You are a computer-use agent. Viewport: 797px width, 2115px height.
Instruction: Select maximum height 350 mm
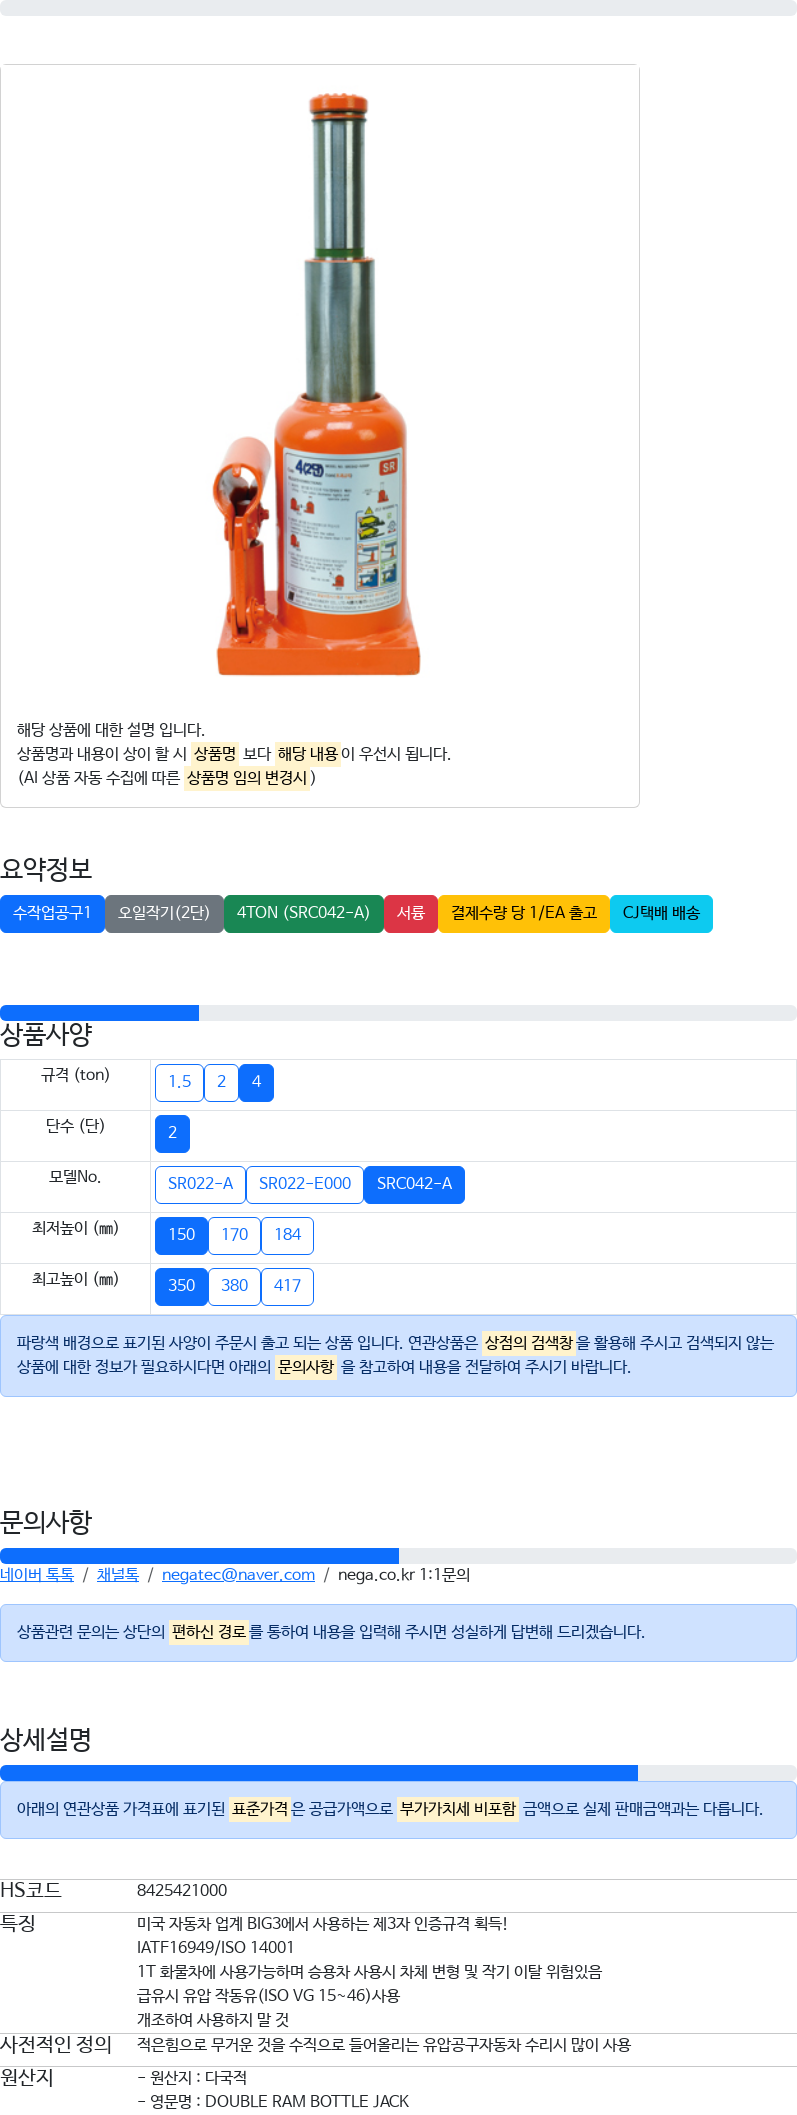tap(182, 1286)
